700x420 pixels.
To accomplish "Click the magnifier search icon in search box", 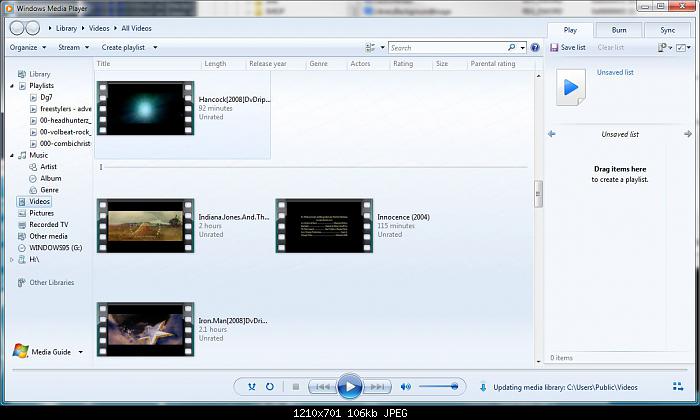I will 512,47.
